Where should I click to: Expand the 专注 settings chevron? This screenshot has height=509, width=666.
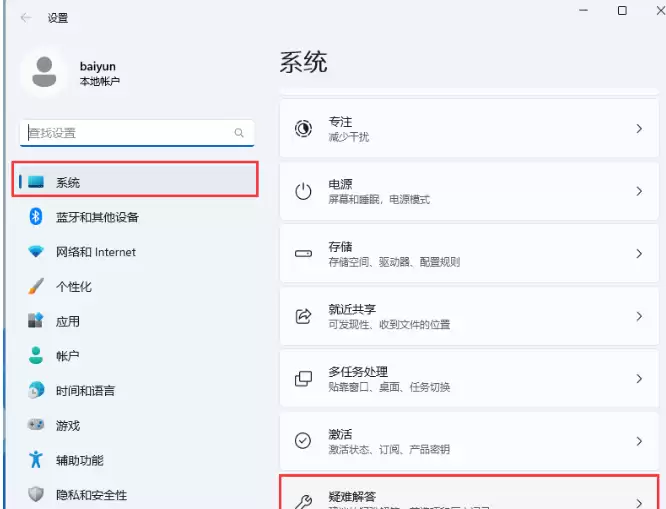[x=639, y=129]
